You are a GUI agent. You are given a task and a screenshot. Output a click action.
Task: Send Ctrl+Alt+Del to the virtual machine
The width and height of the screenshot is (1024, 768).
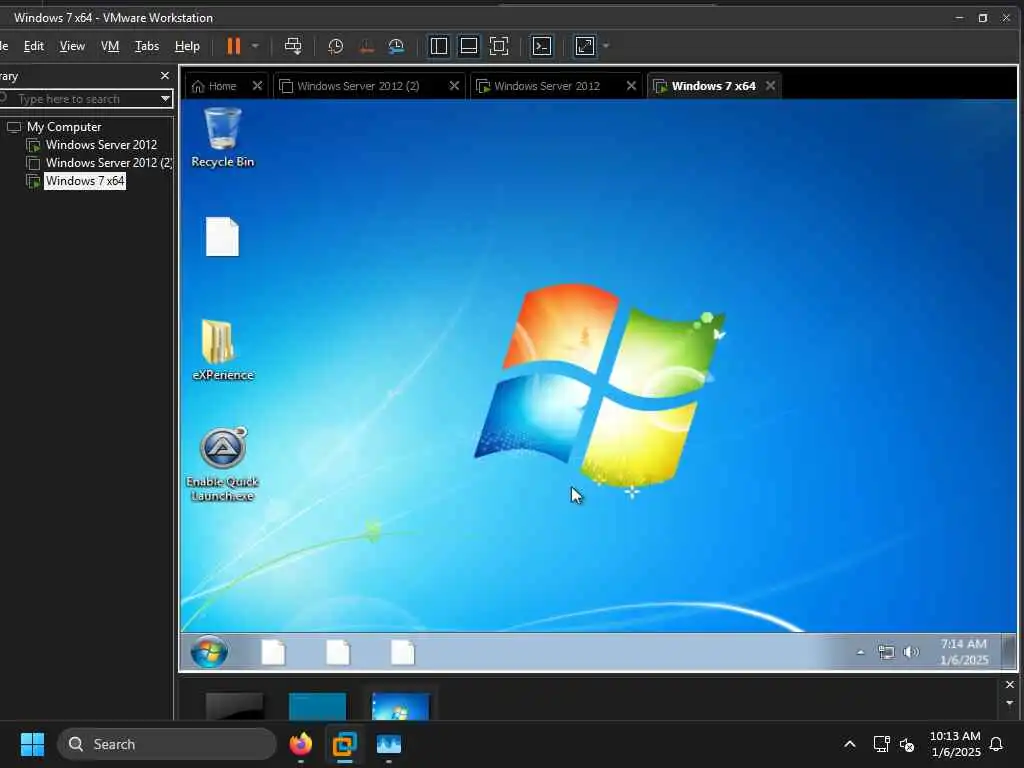click(x=293, y=46)
